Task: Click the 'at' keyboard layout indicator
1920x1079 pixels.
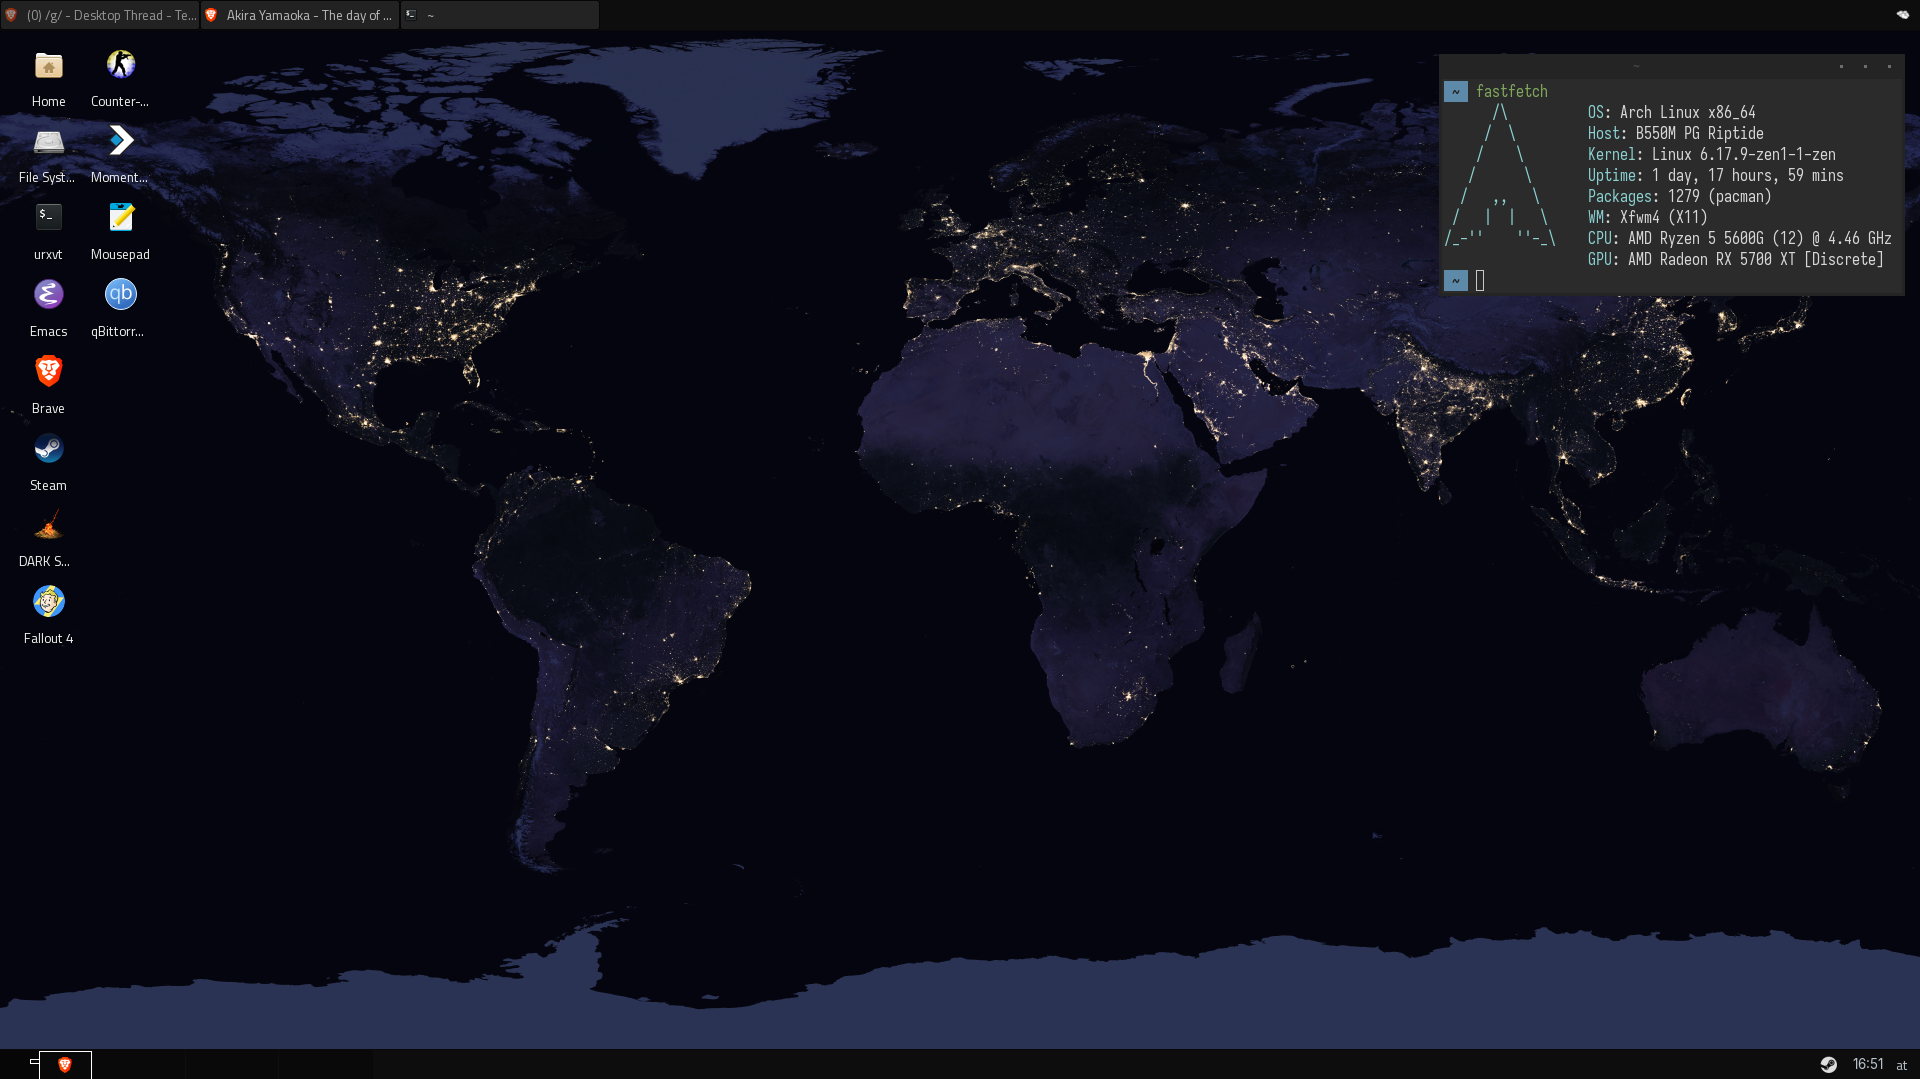Action: pos(1902,1066)
